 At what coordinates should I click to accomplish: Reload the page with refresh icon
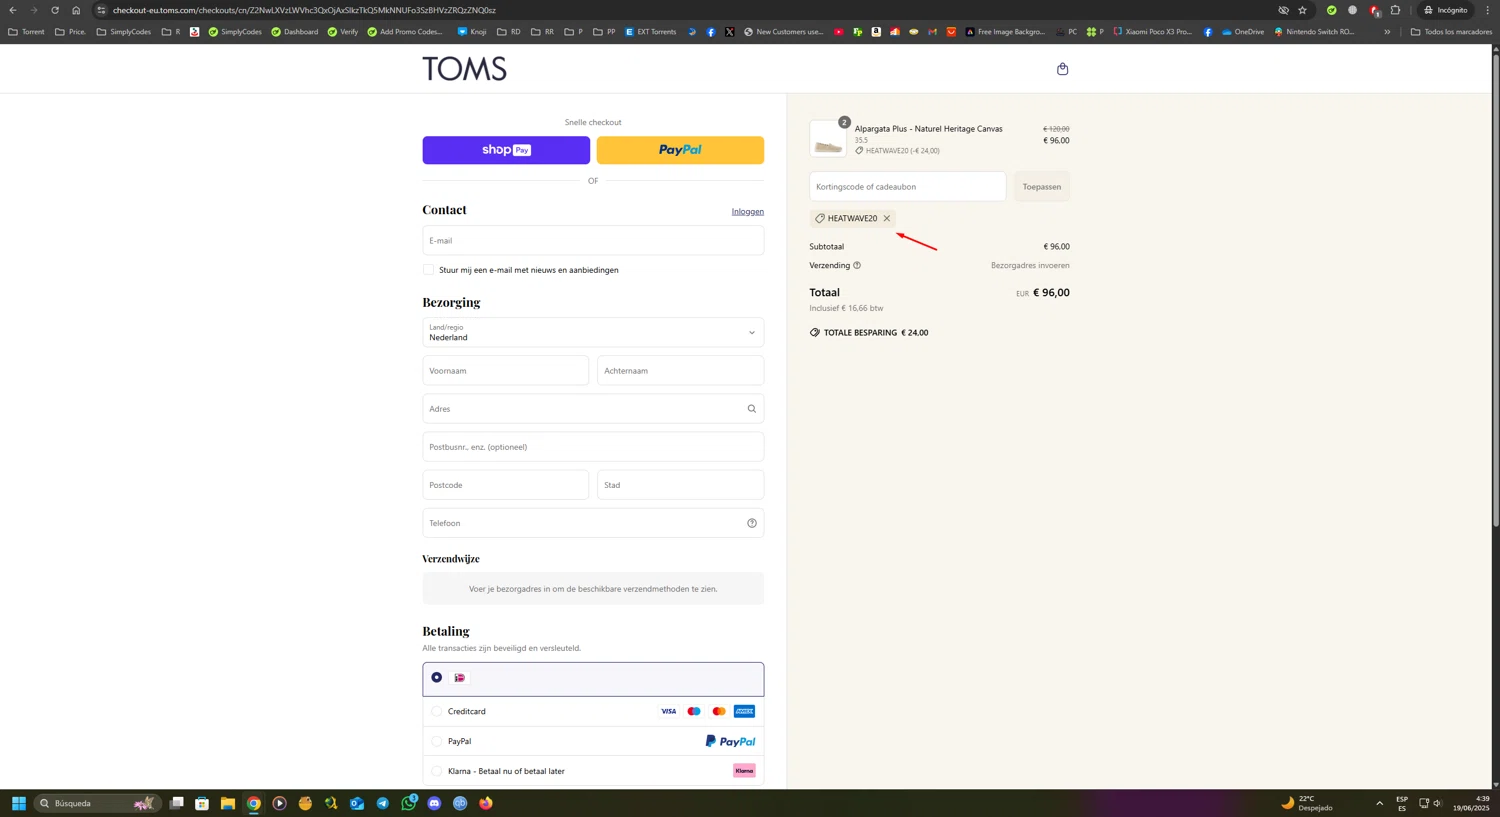click(55, 10)
